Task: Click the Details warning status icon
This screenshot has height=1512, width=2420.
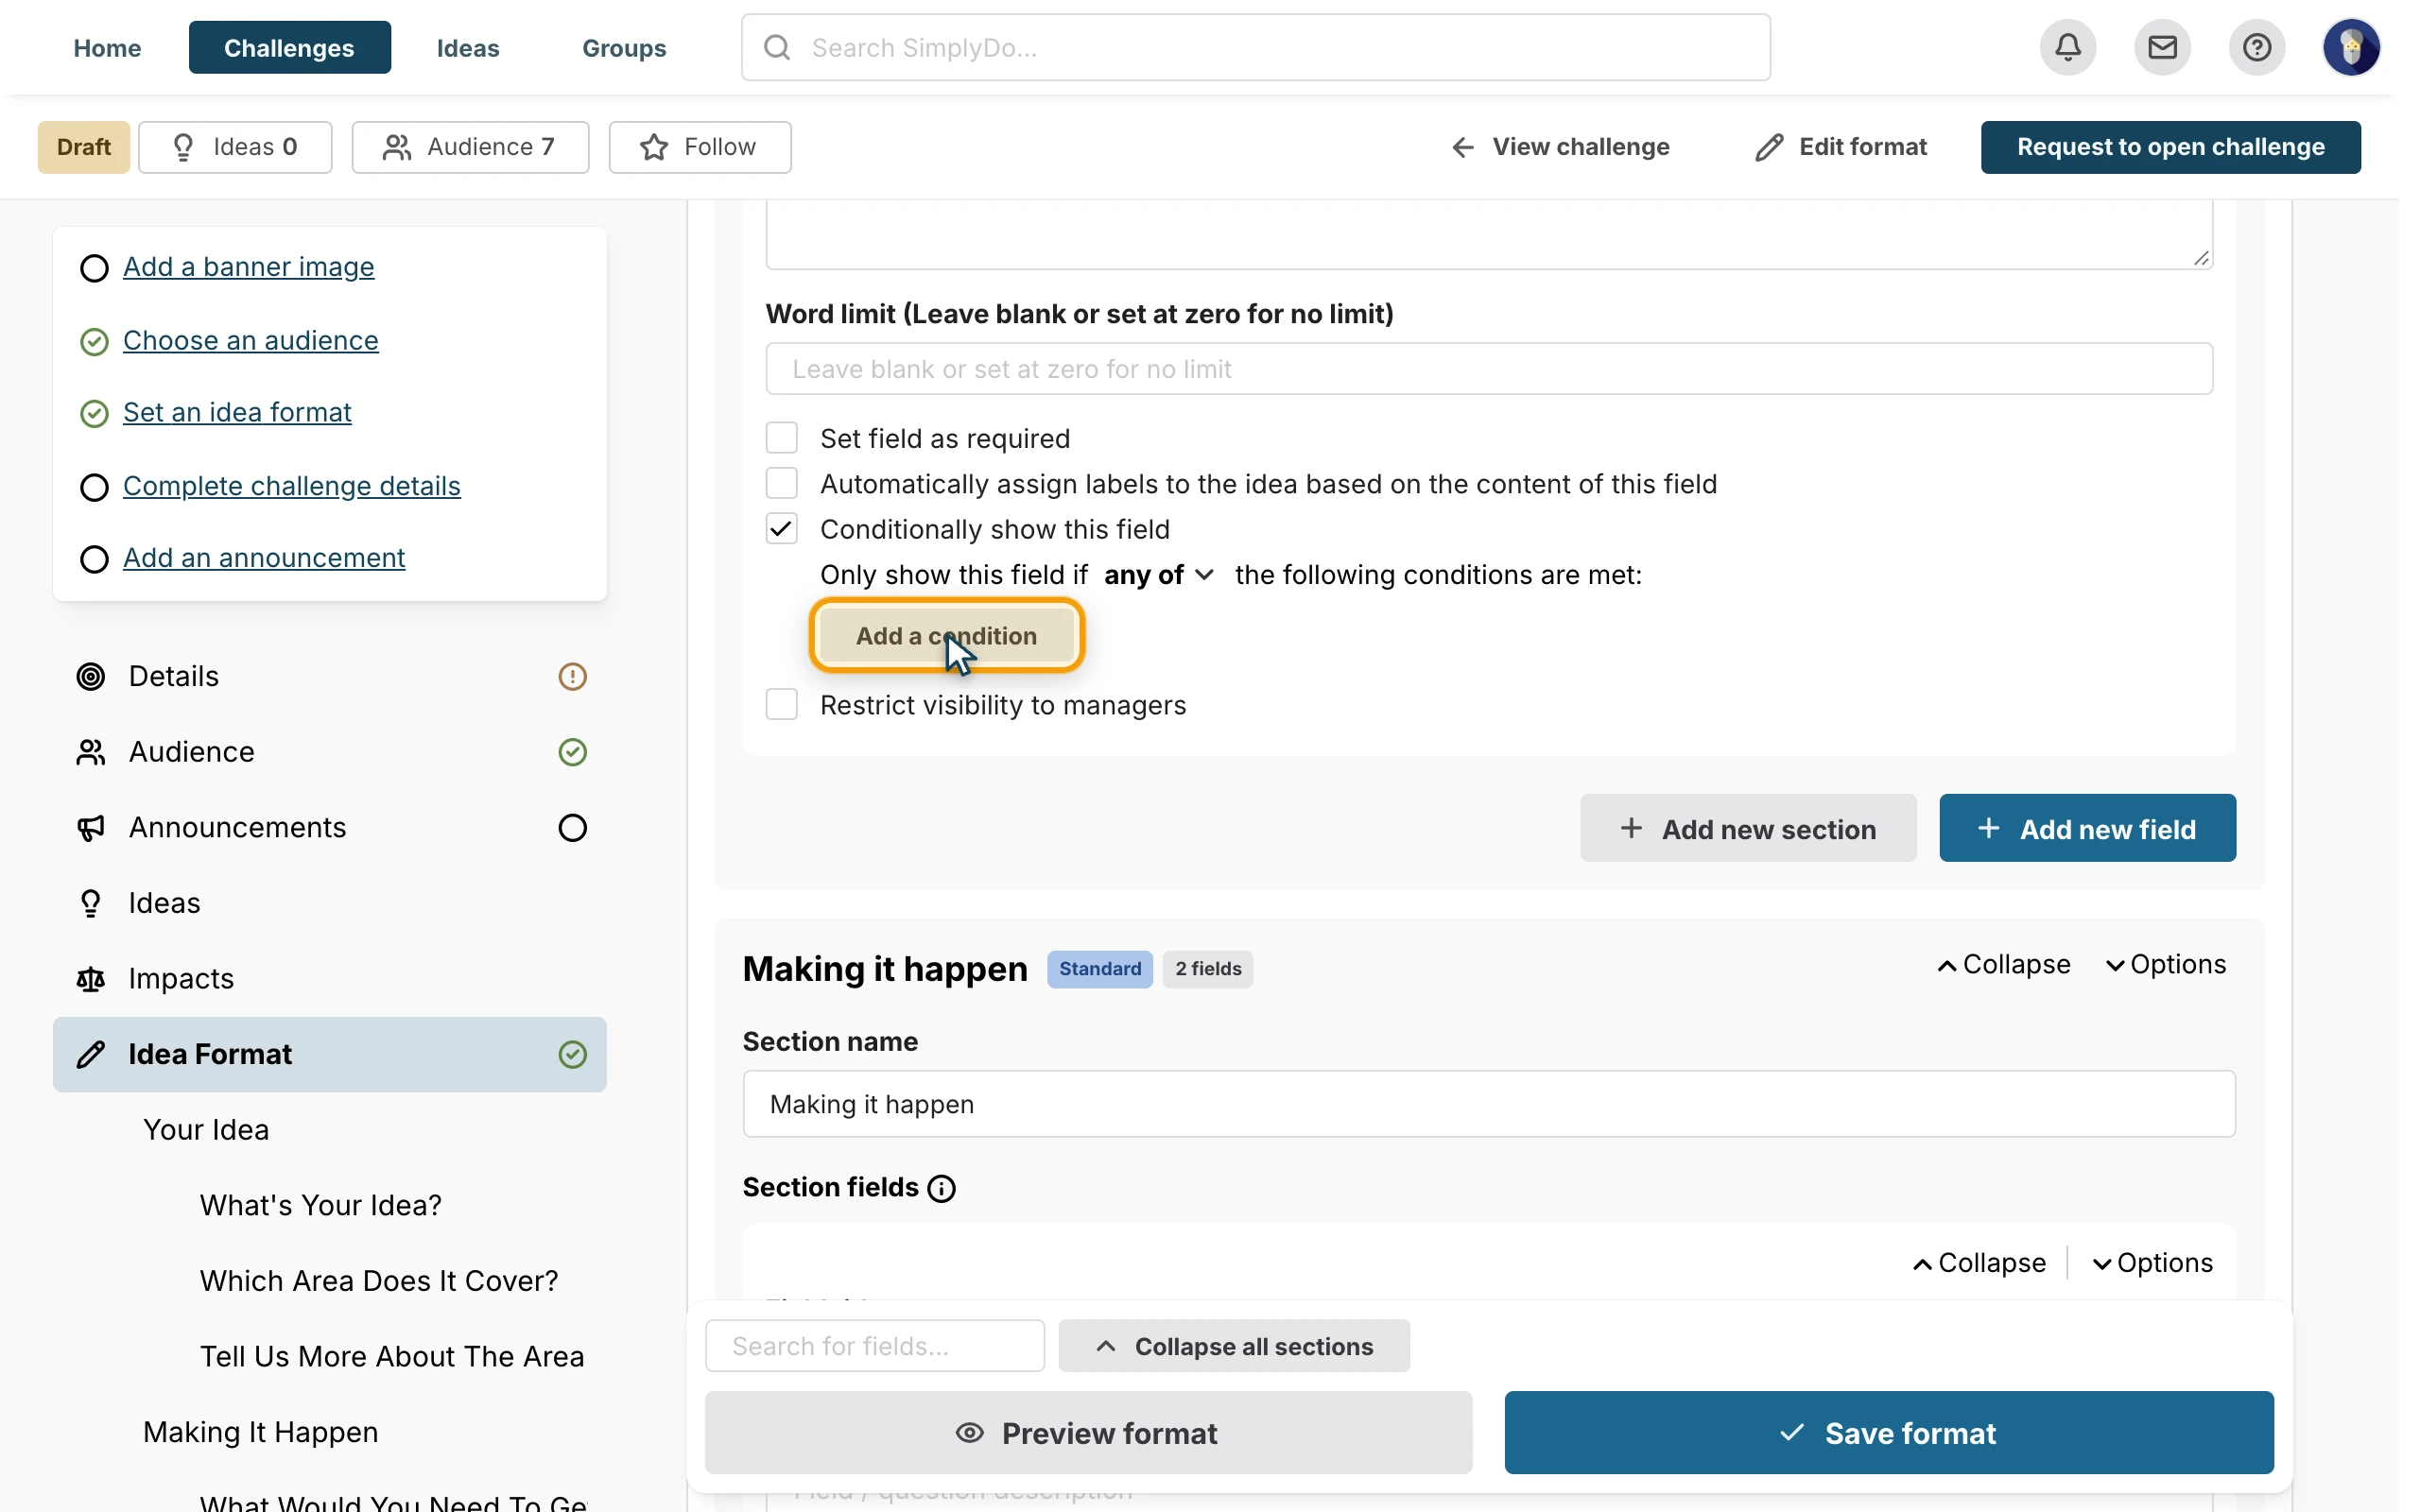Action: coord(572,677)
